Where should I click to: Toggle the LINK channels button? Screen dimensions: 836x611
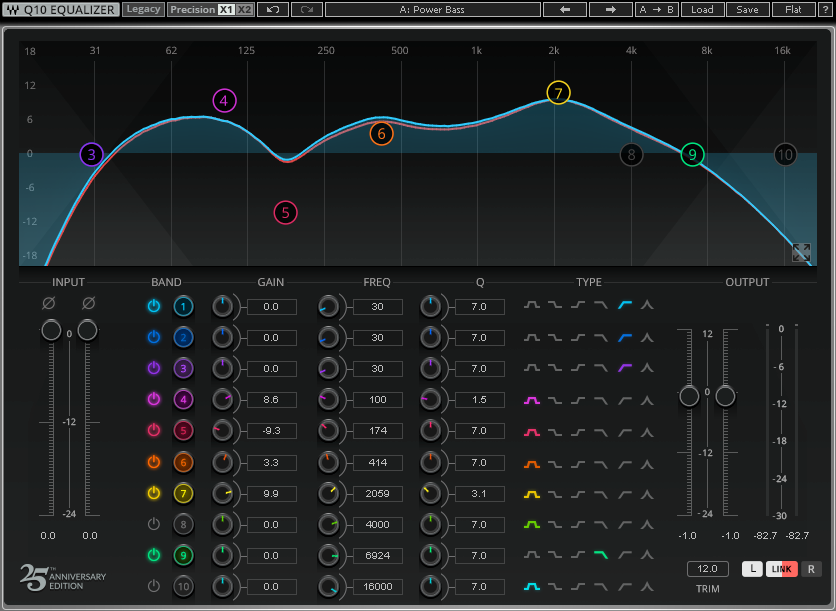[x=782, y=569]
